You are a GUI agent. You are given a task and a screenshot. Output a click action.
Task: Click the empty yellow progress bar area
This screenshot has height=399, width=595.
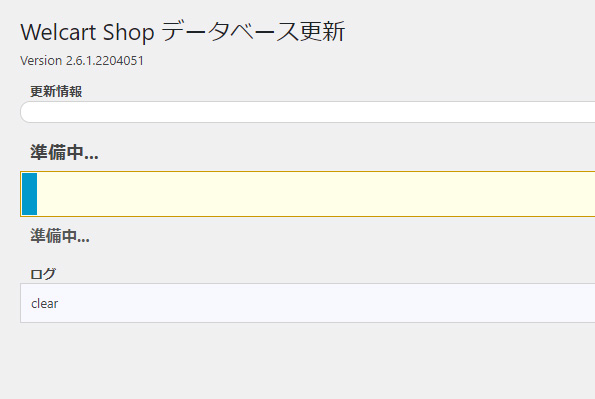tap(316, 194)
